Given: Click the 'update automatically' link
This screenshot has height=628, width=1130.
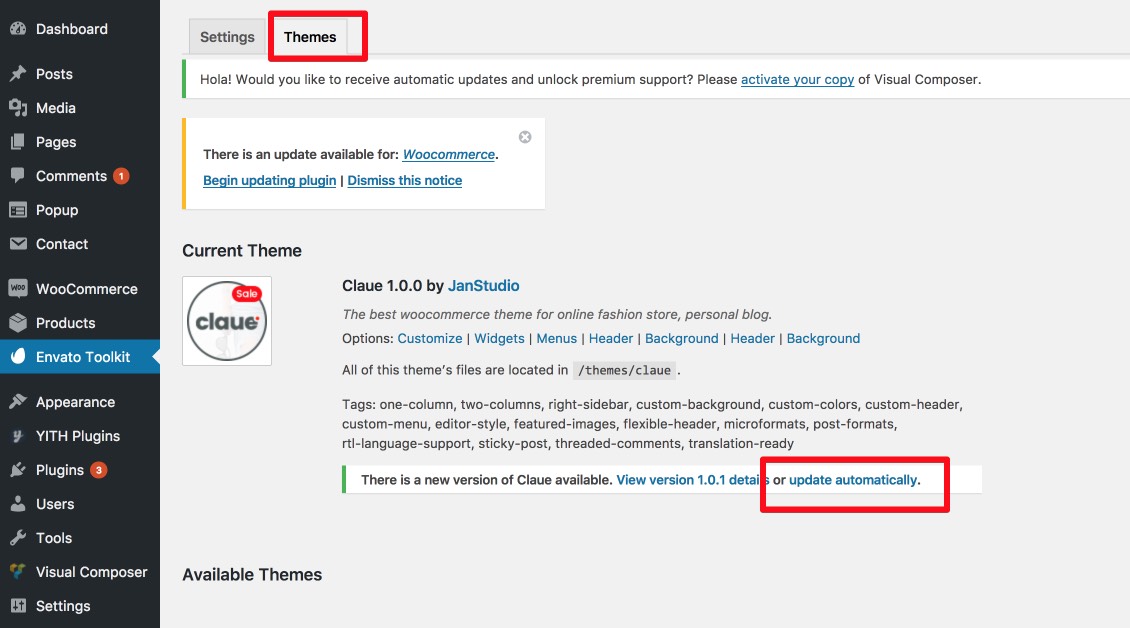Looking at the screenshot, I should coord(853,479).
